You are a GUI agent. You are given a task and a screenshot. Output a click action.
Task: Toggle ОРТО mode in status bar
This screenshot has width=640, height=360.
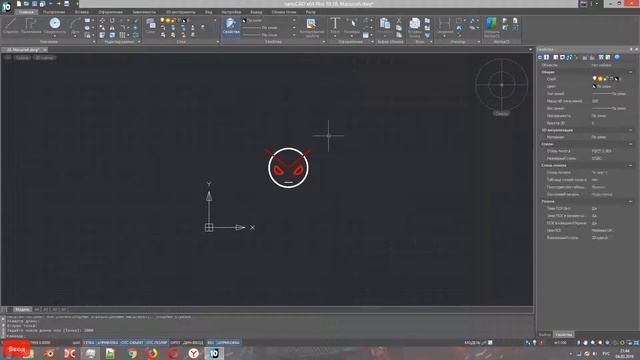point(175,342)
